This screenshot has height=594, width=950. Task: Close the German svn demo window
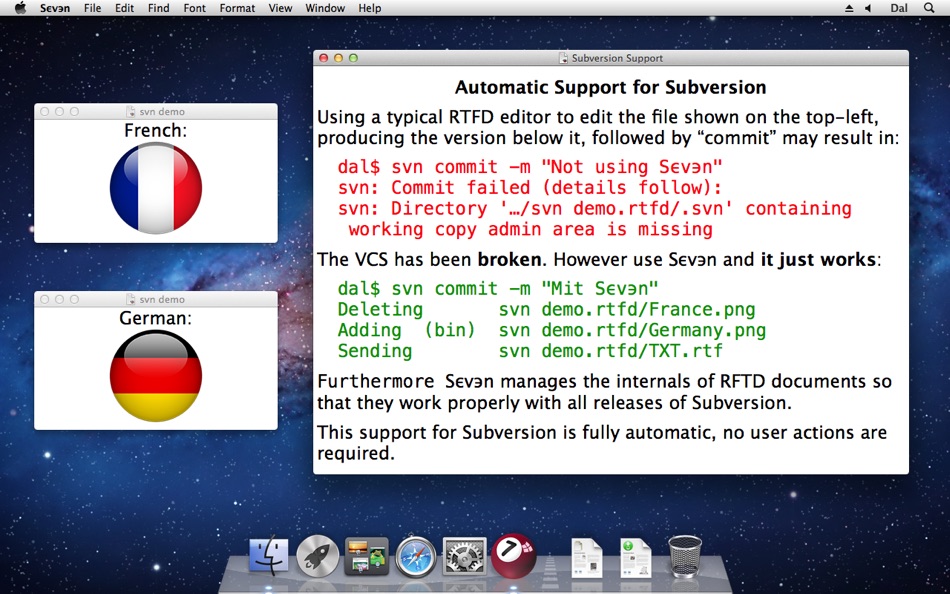(x=44, y=299)
